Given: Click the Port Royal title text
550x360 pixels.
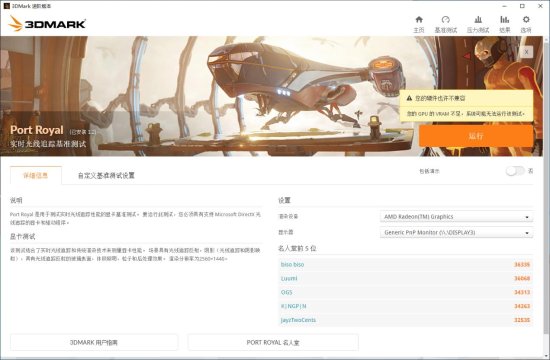Looking at the screenshot, I should pyautogui.click(x=36, y=130).
